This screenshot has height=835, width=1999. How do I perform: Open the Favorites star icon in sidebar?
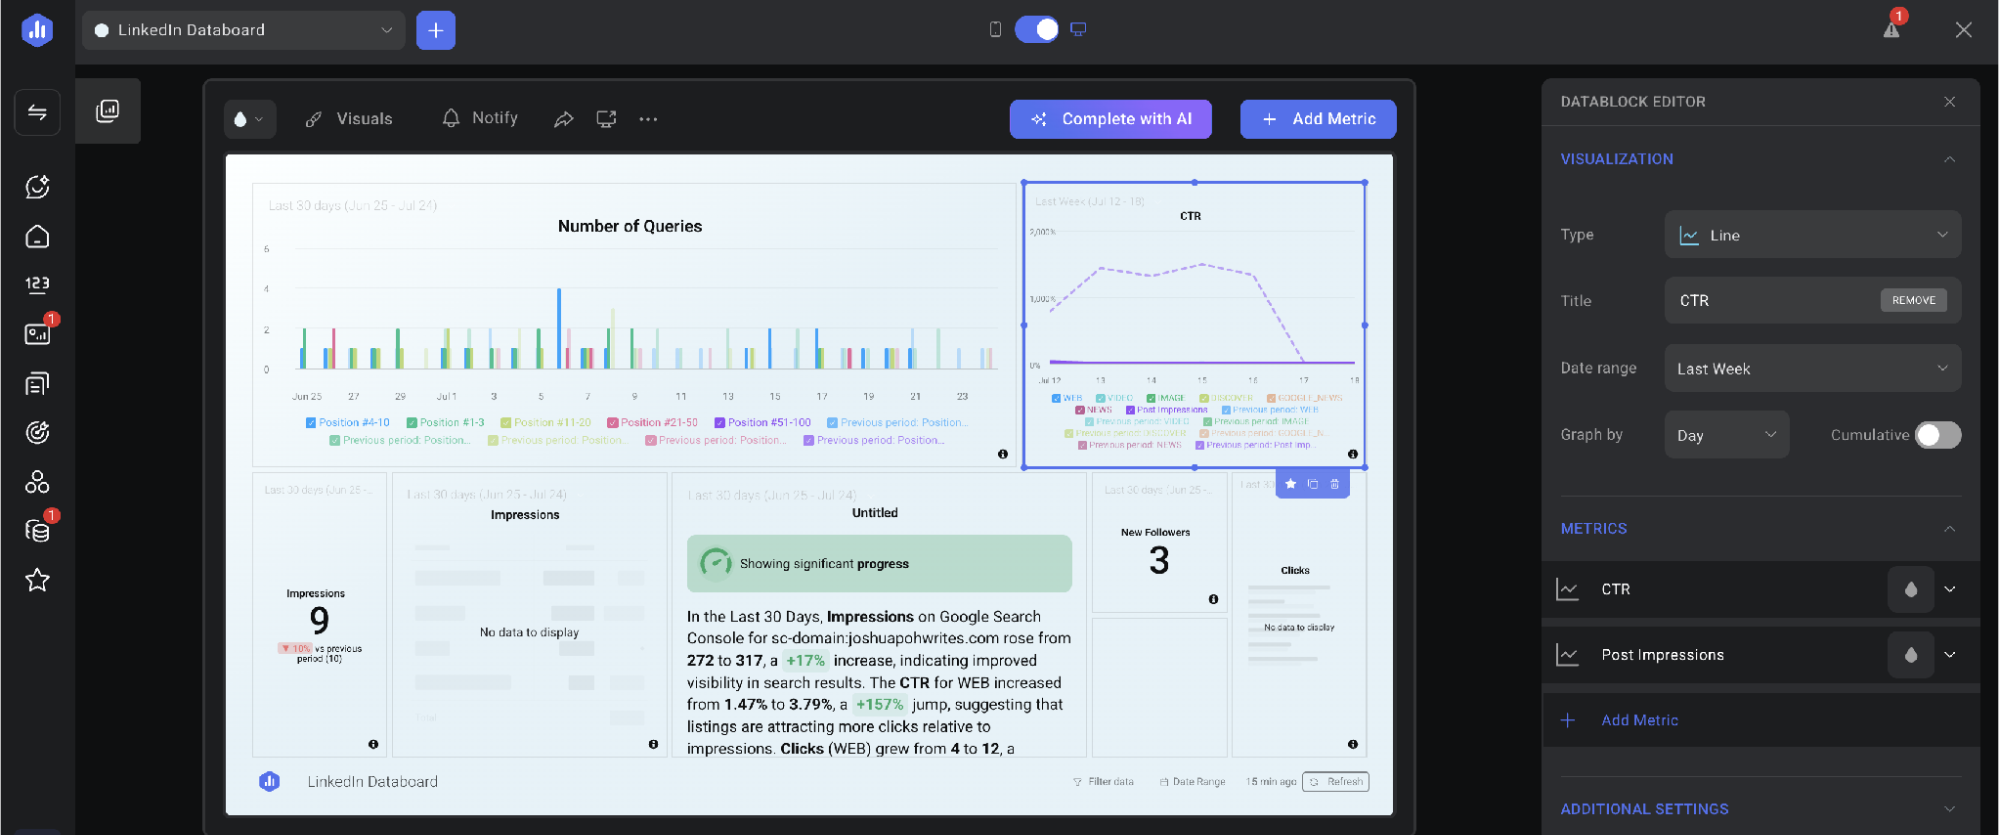[x=37, y=580]
